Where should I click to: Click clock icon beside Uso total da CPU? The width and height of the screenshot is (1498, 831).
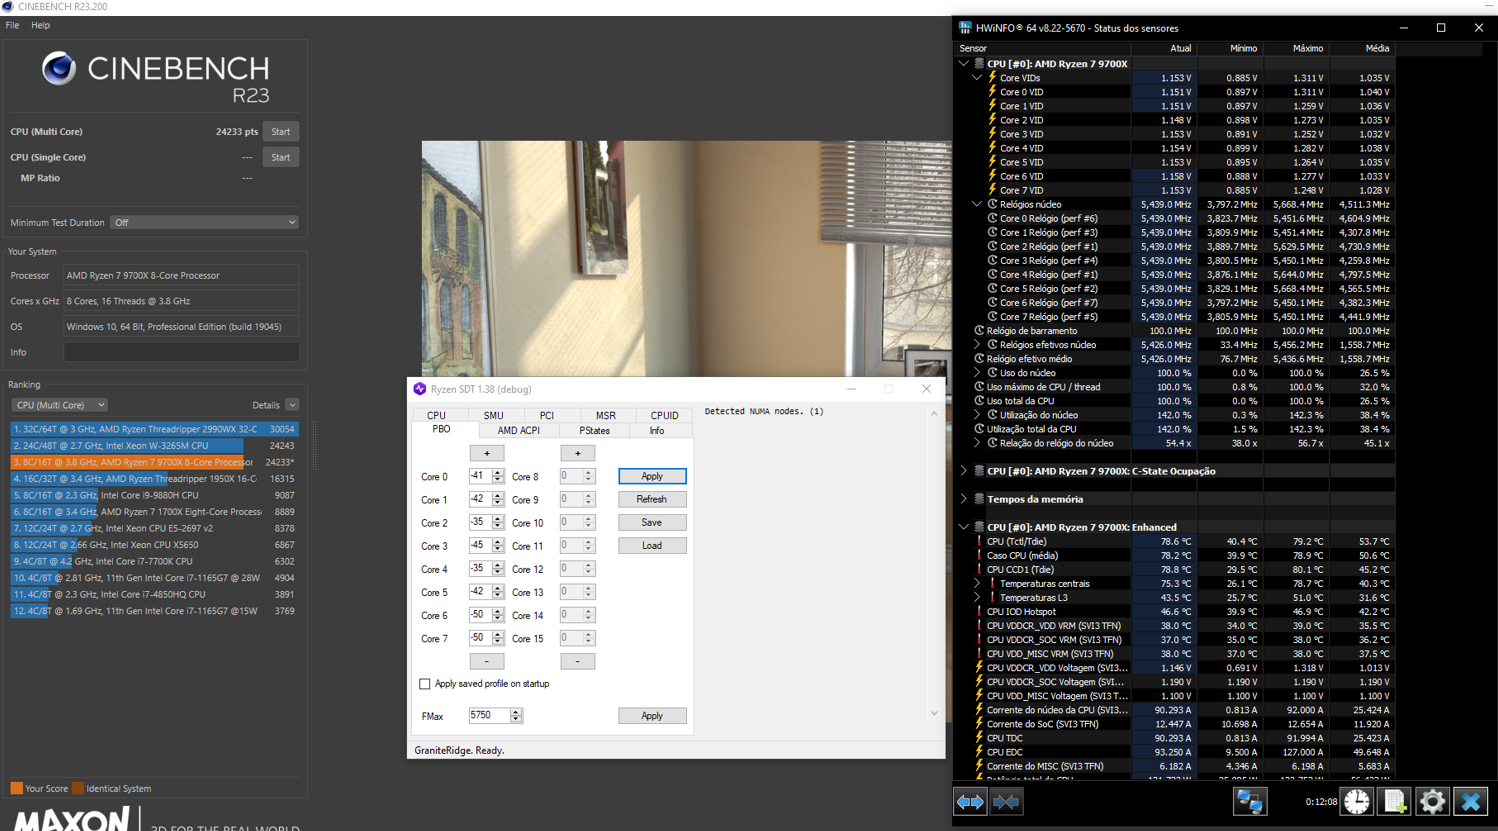pyautogui.click(x=979, y=401)
